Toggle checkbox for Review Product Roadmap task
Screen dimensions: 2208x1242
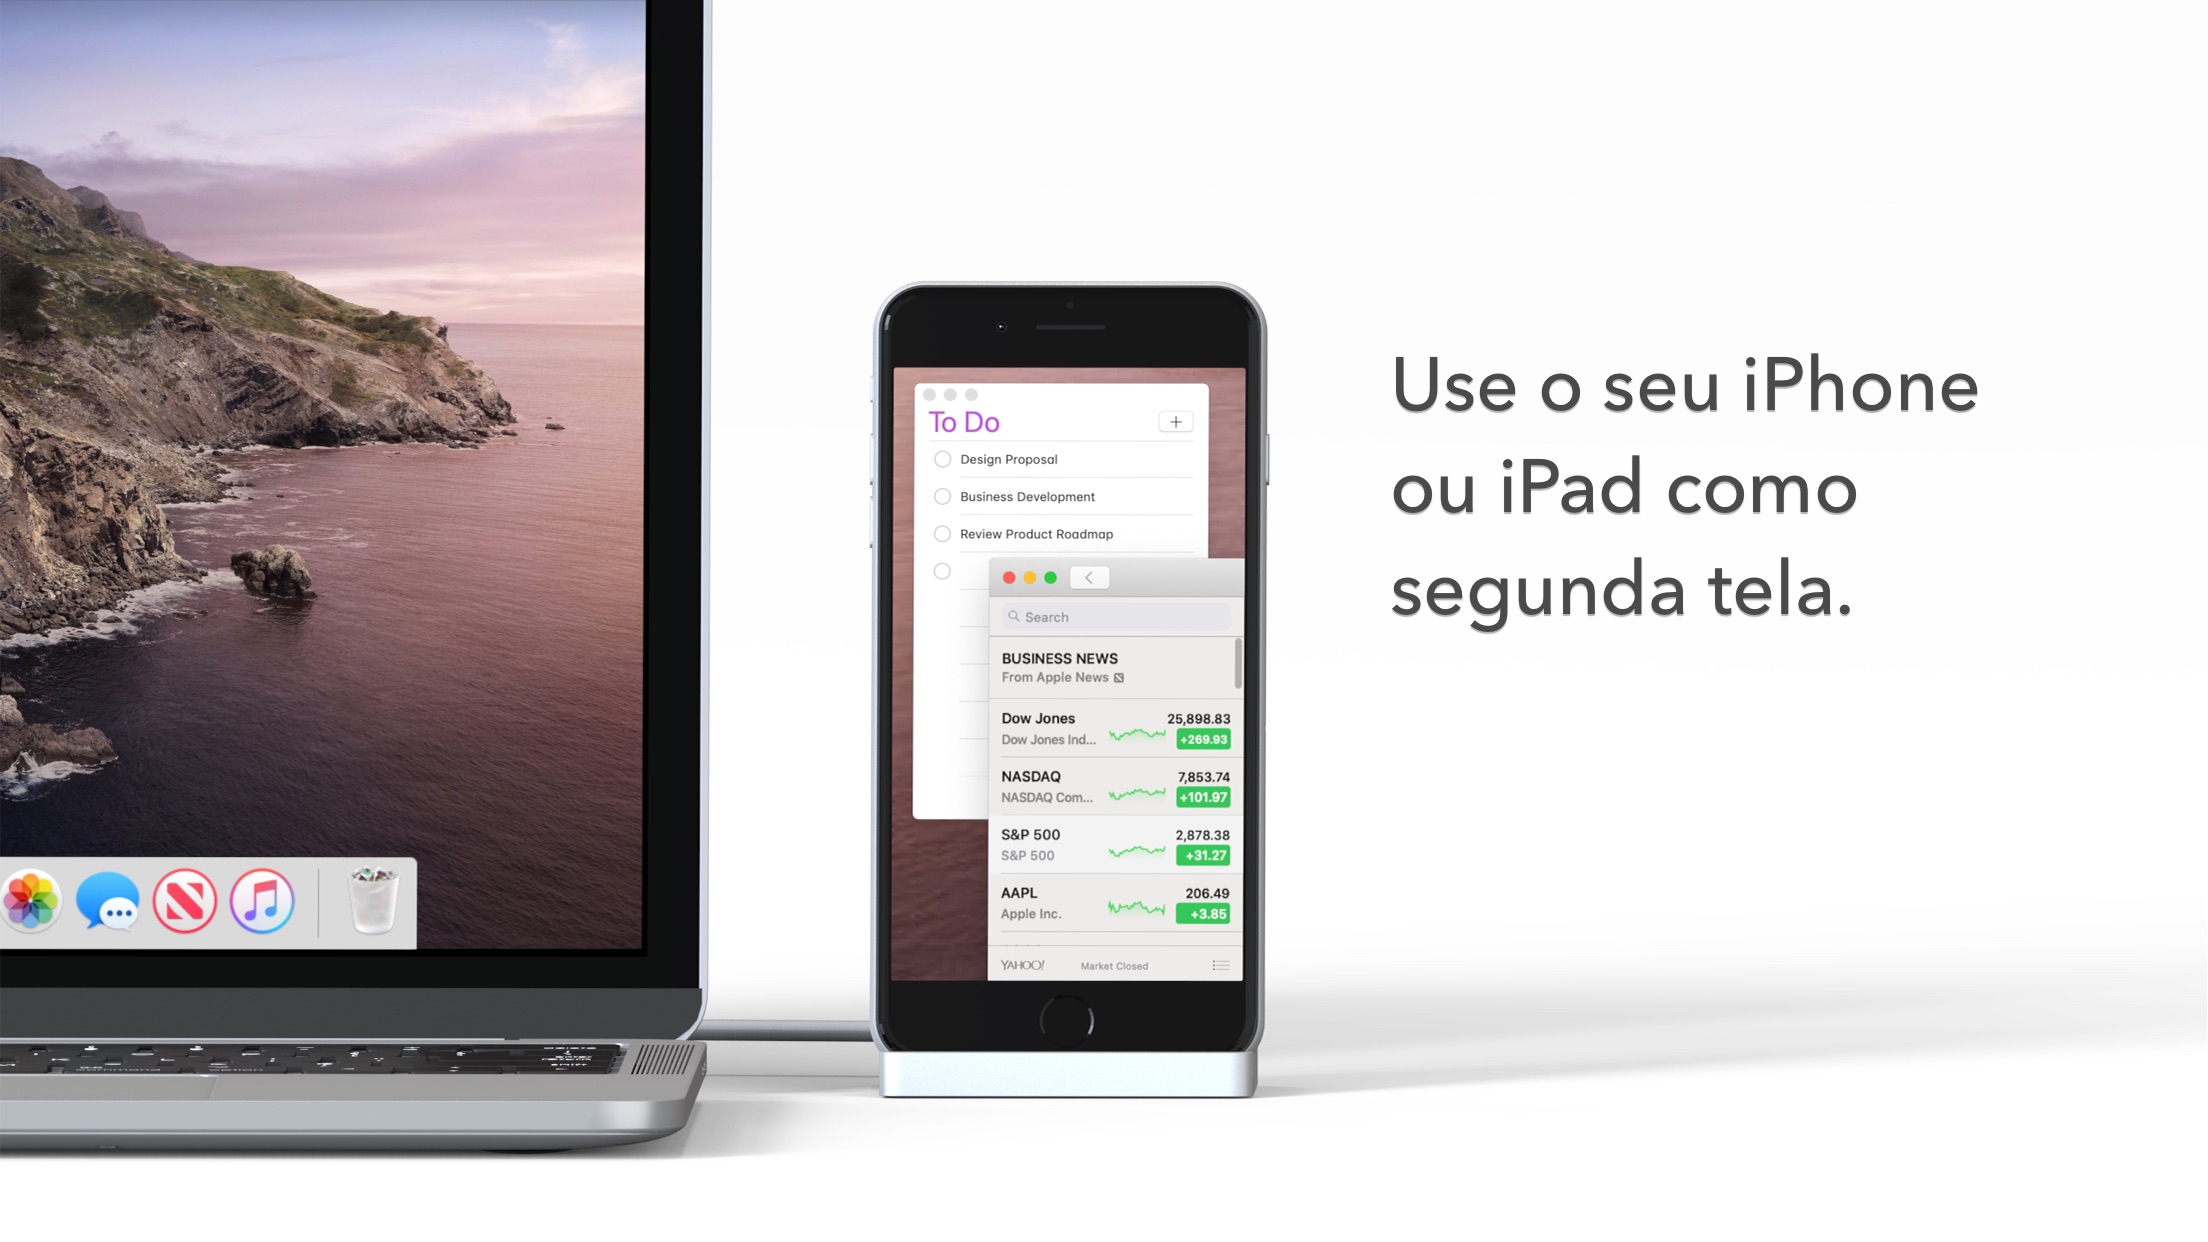(x=942, y=534)
